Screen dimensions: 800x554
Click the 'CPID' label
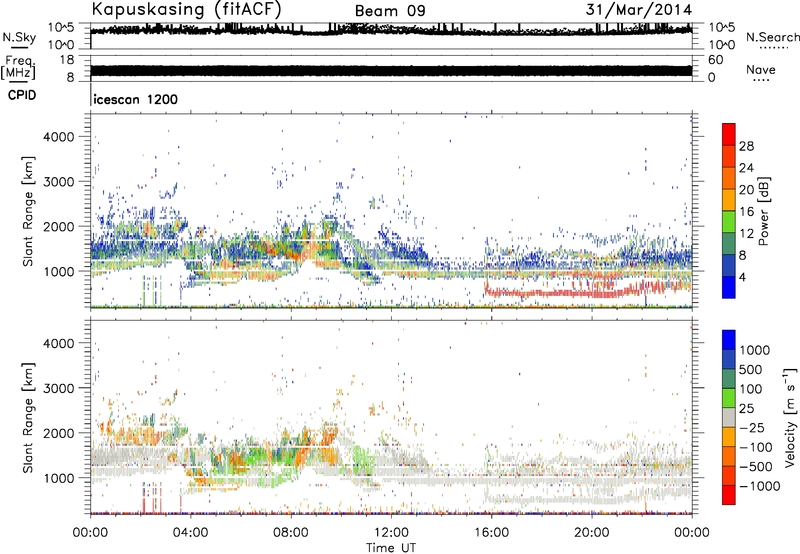pos(22,95)
